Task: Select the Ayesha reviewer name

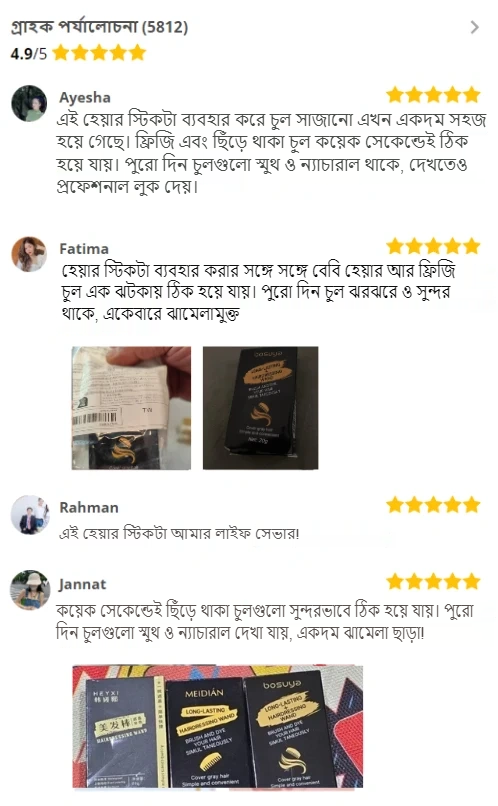Action: [x=85, y=97]
